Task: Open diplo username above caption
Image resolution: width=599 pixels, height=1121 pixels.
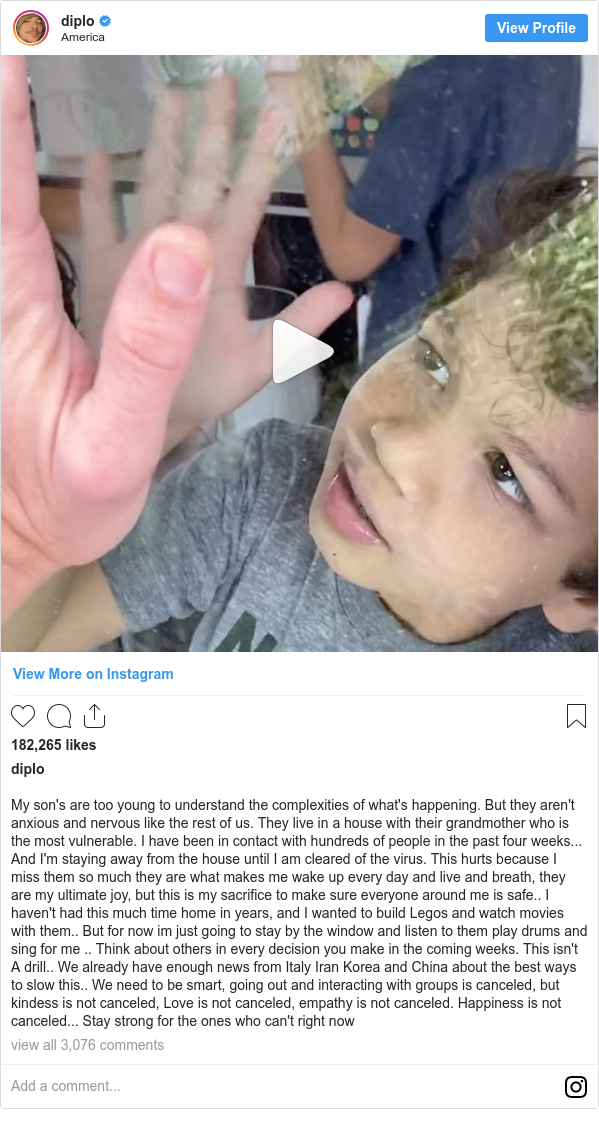Action: tap(28, 769)
